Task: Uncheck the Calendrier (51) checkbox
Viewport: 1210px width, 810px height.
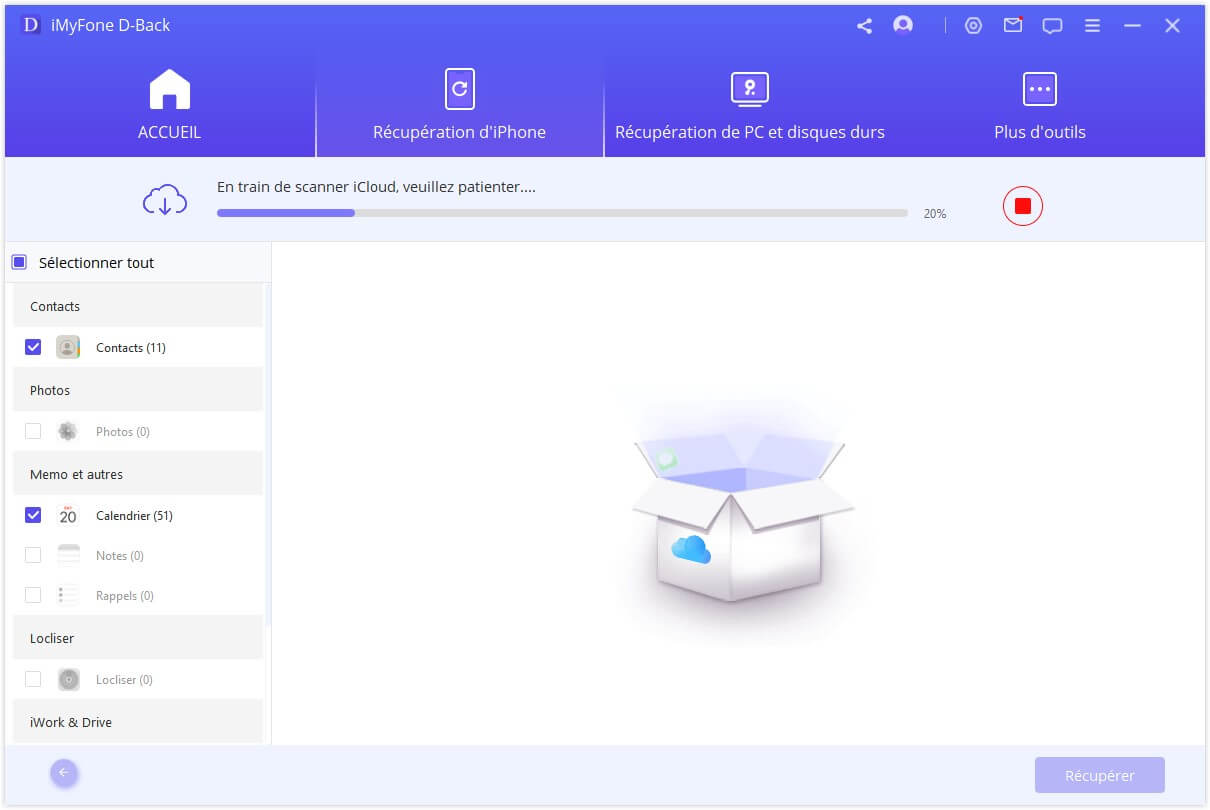Action: click(33, 515)
